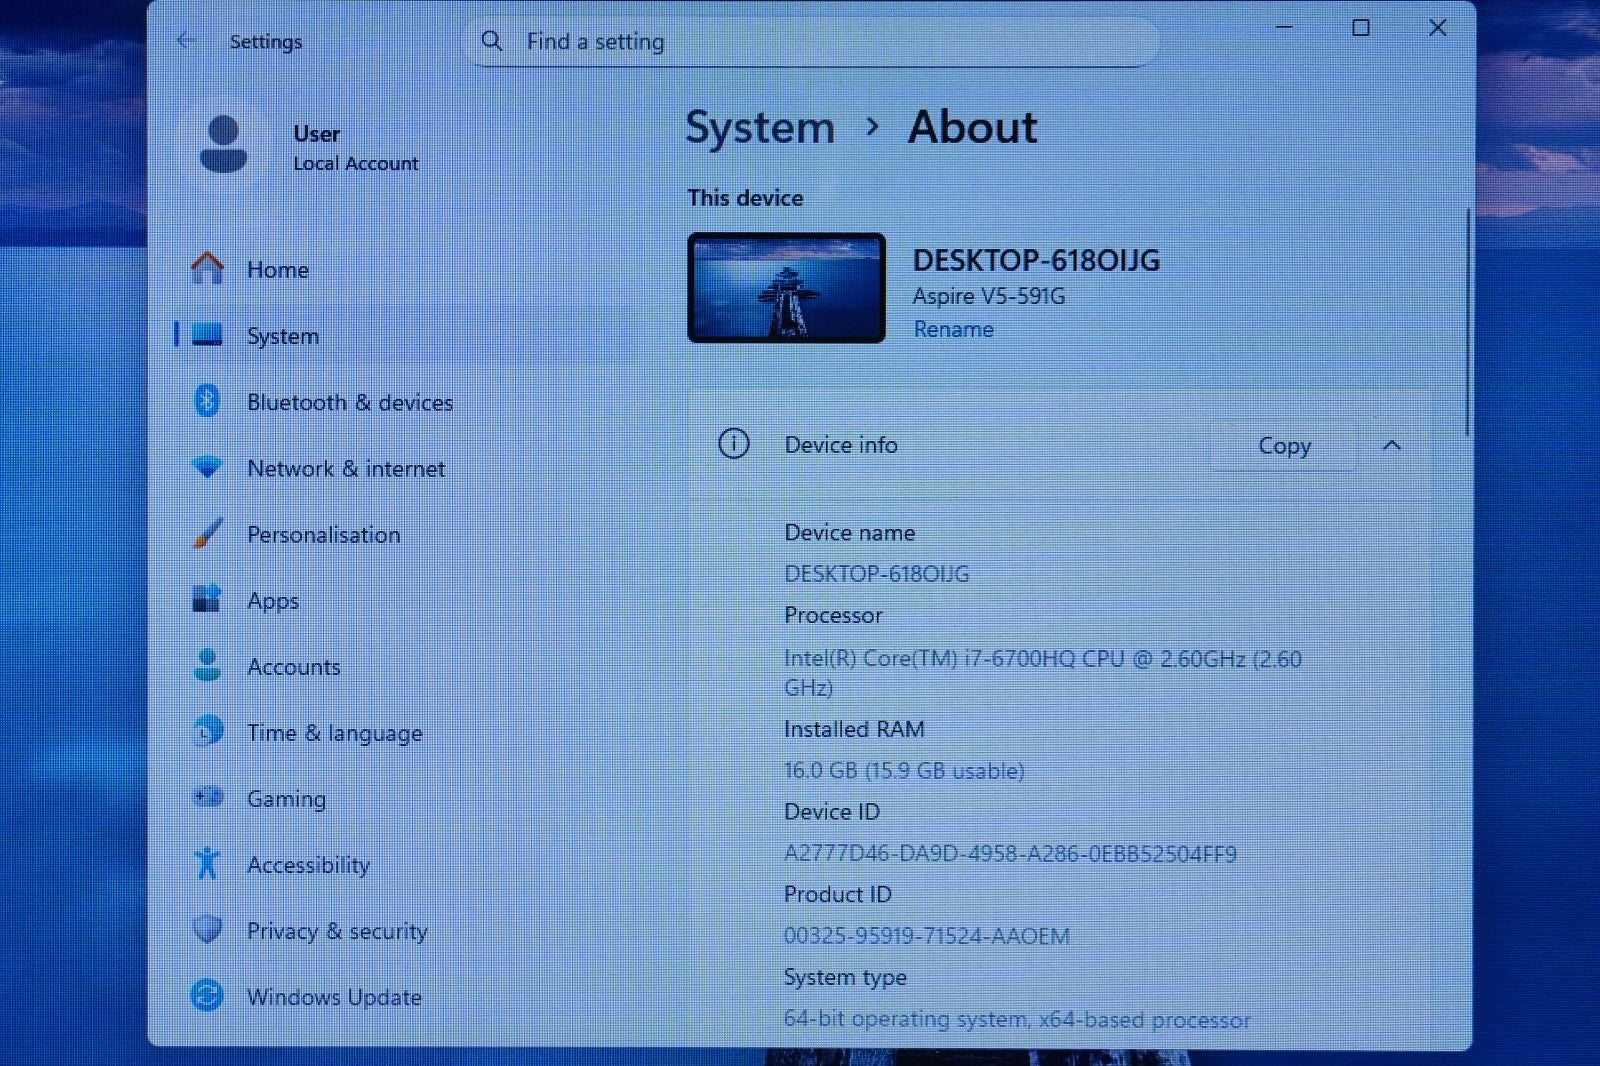This screenshot has width=1600, height=1066.
Task: Select the Personalisation paintbrush icon
Action: point(207,533)
